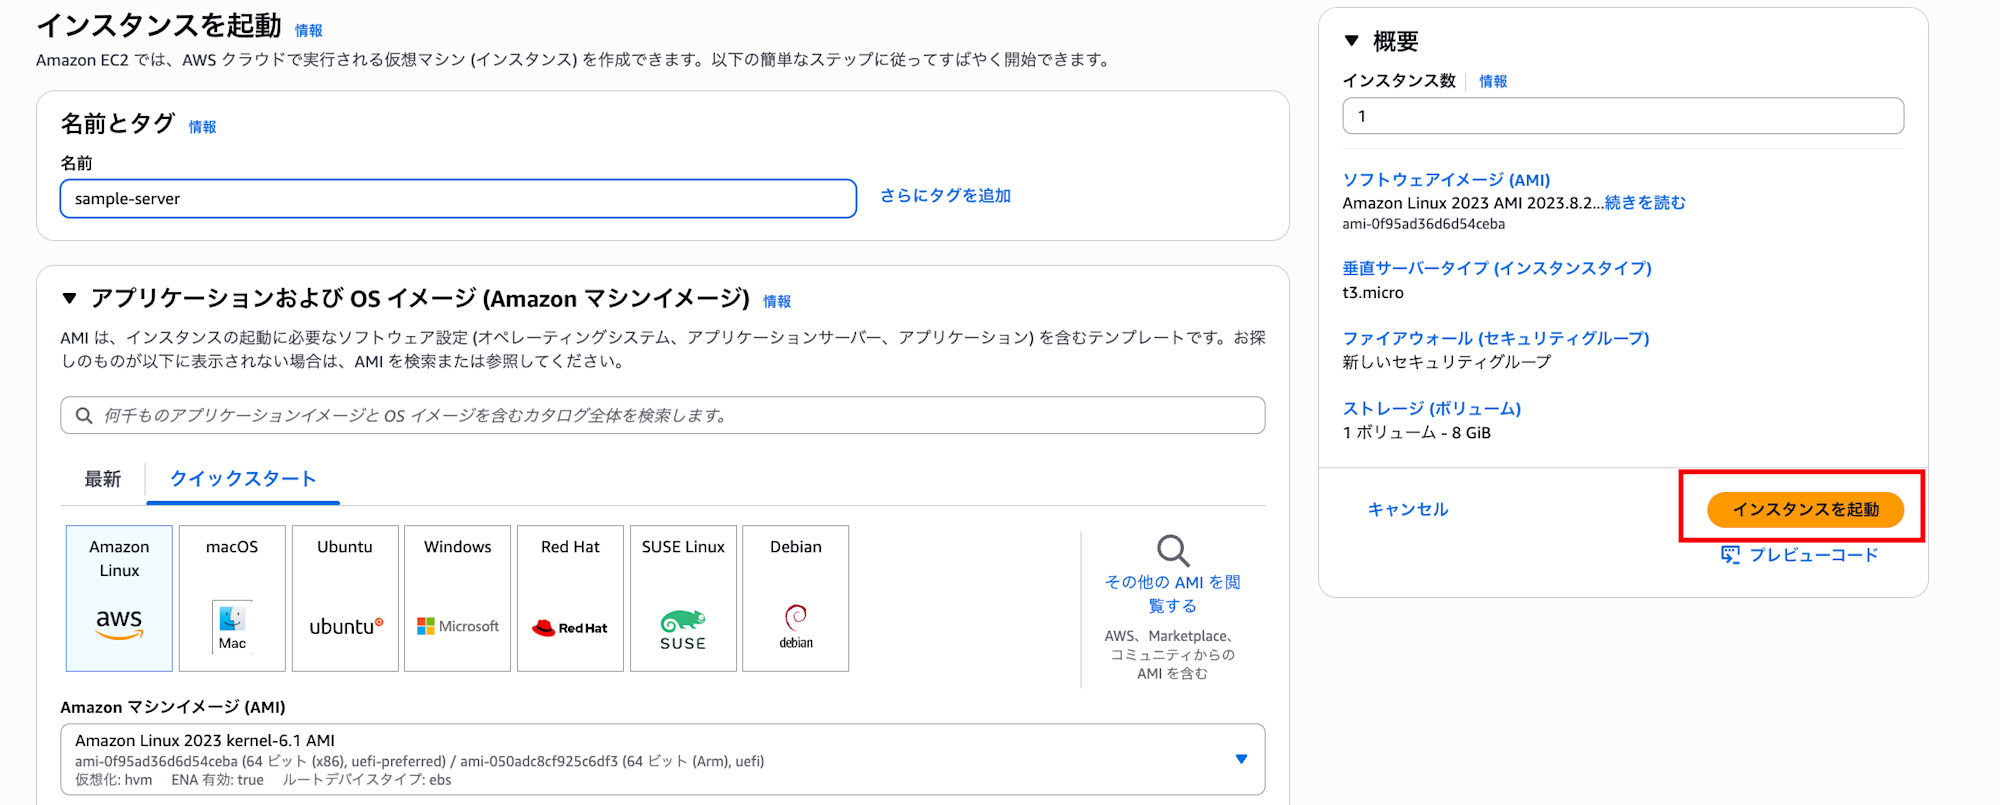
Task: Open 仮想サーバータイプ (インスタンスタイプ) link
Action: [x=1497, y=268]
